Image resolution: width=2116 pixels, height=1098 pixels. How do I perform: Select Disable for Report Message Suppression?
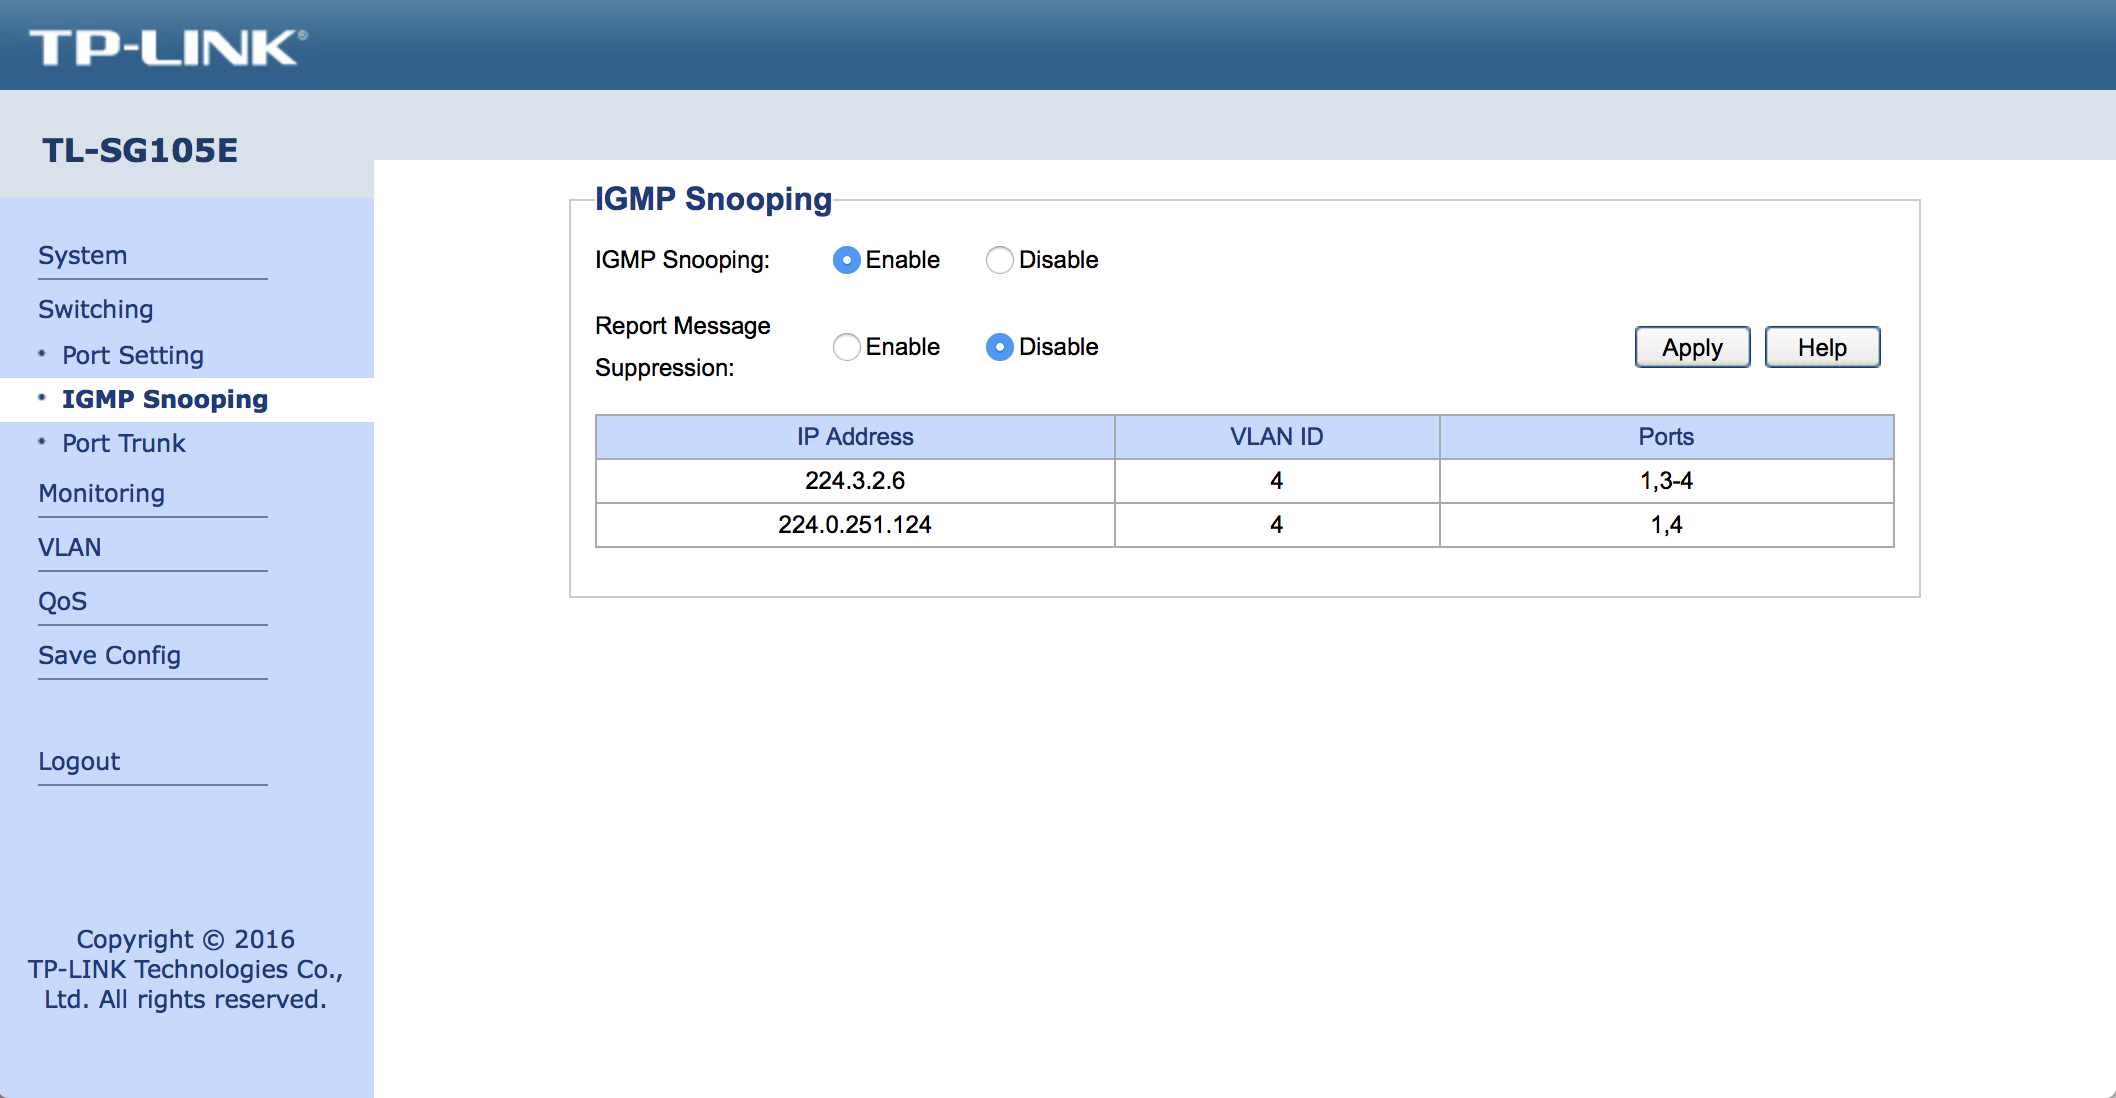pyautogui.click(x=999, y=347)
